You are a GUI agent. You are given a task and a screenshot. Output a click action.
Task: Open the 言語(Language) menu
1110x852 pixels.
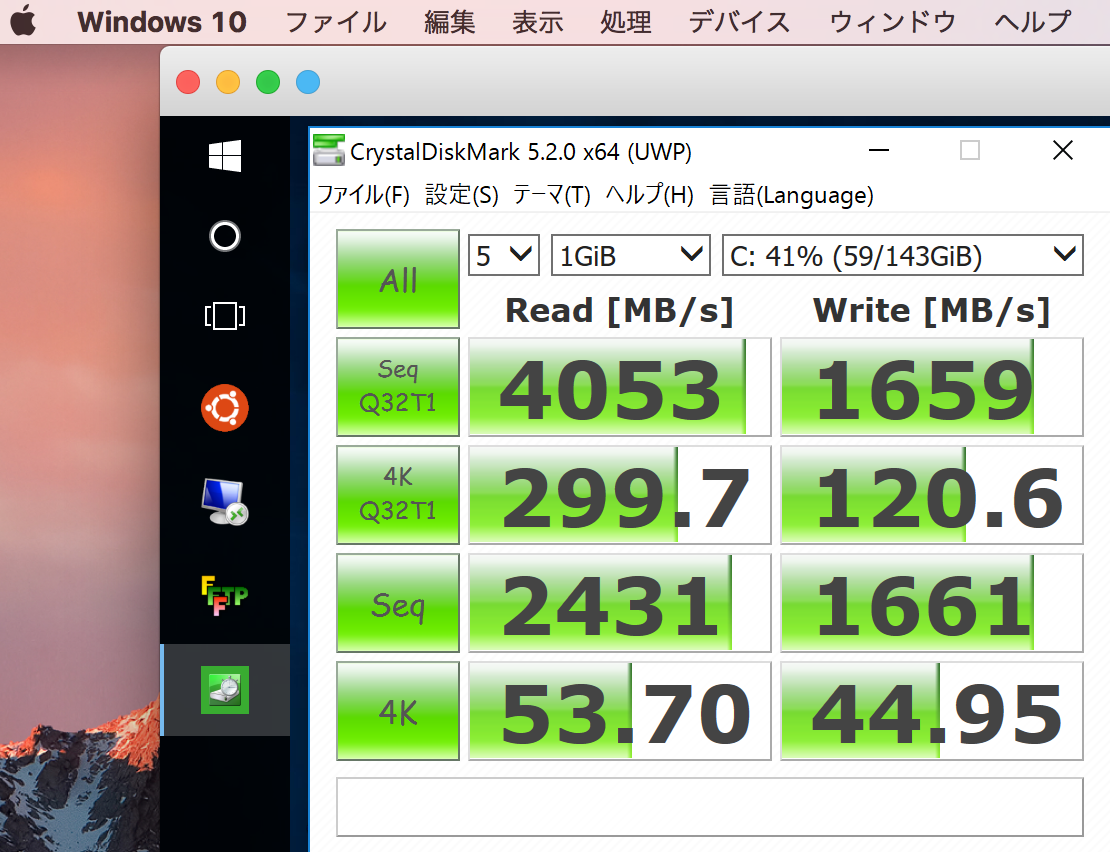(791, 195)
